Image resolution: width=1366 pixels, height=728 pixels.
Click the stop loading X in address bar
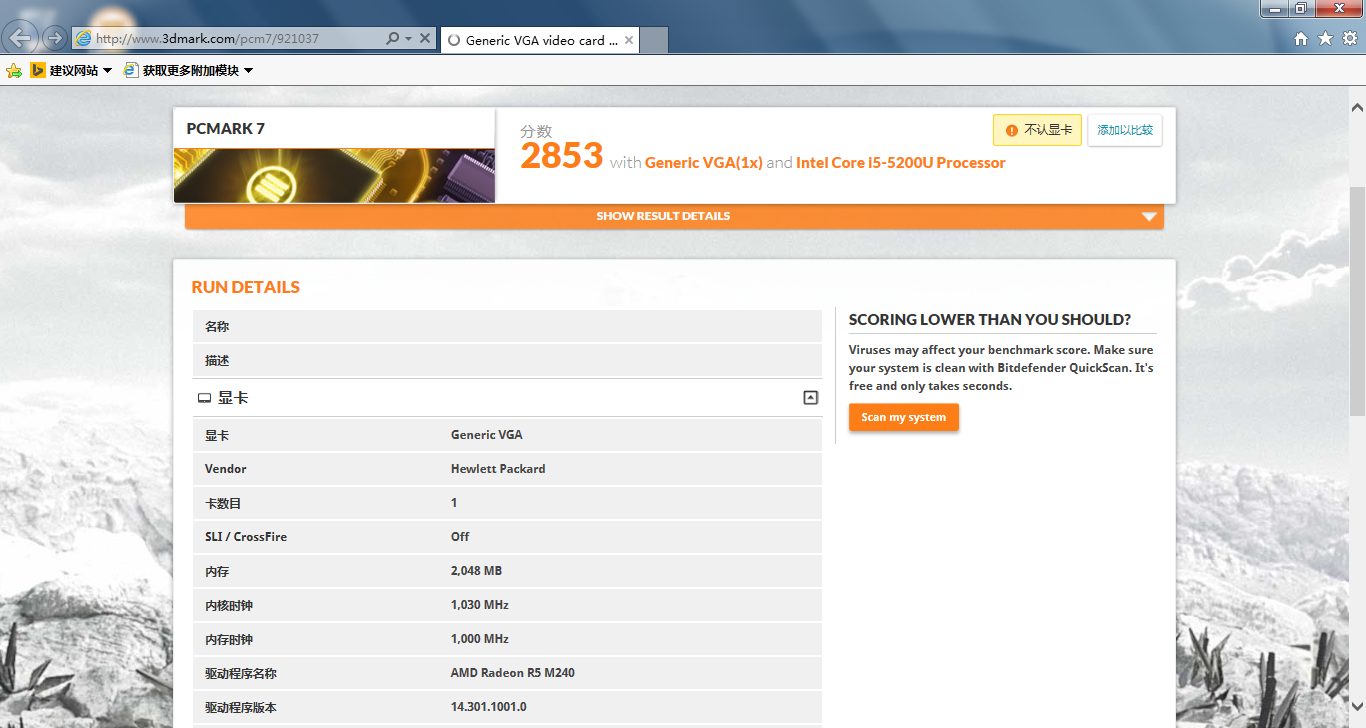coord(425,39)
